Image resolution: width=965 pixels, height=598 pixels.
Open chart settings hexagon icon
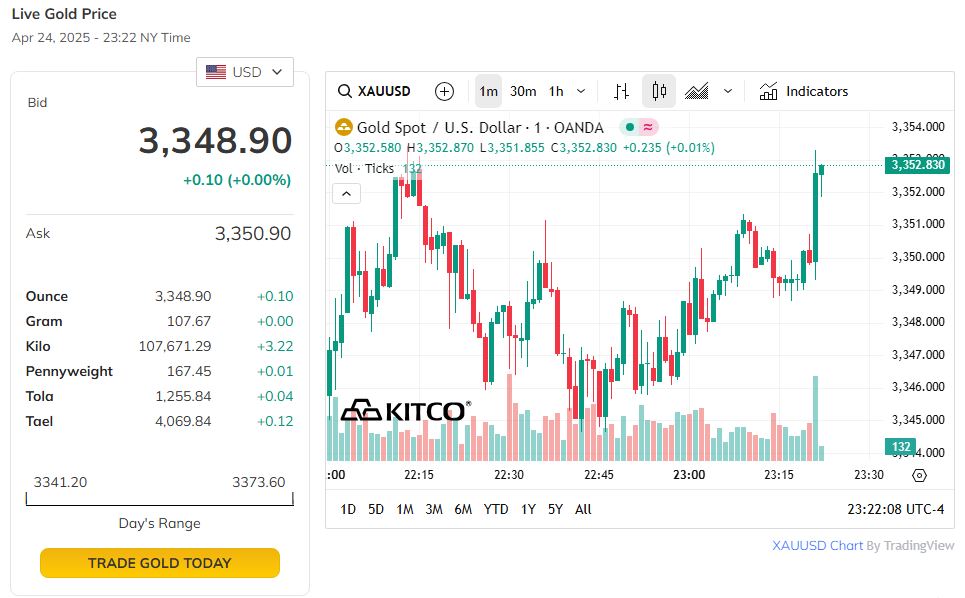[x=920, y=475]
